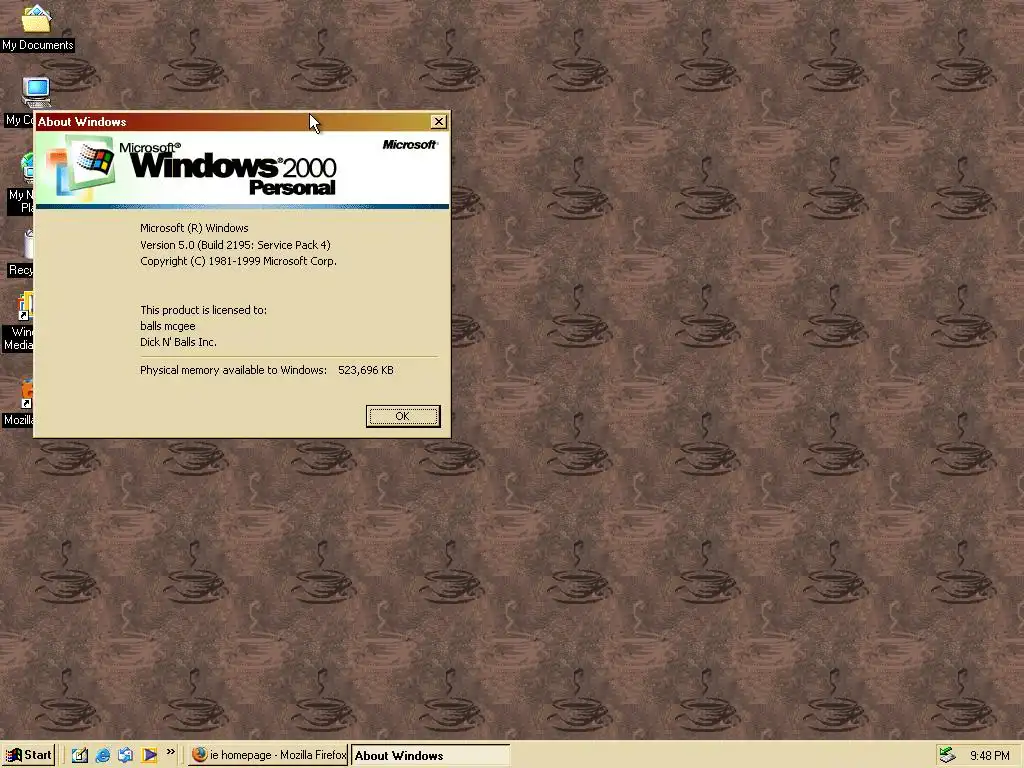
Task: Open the Start menu
Action: (x=29, y=756)
